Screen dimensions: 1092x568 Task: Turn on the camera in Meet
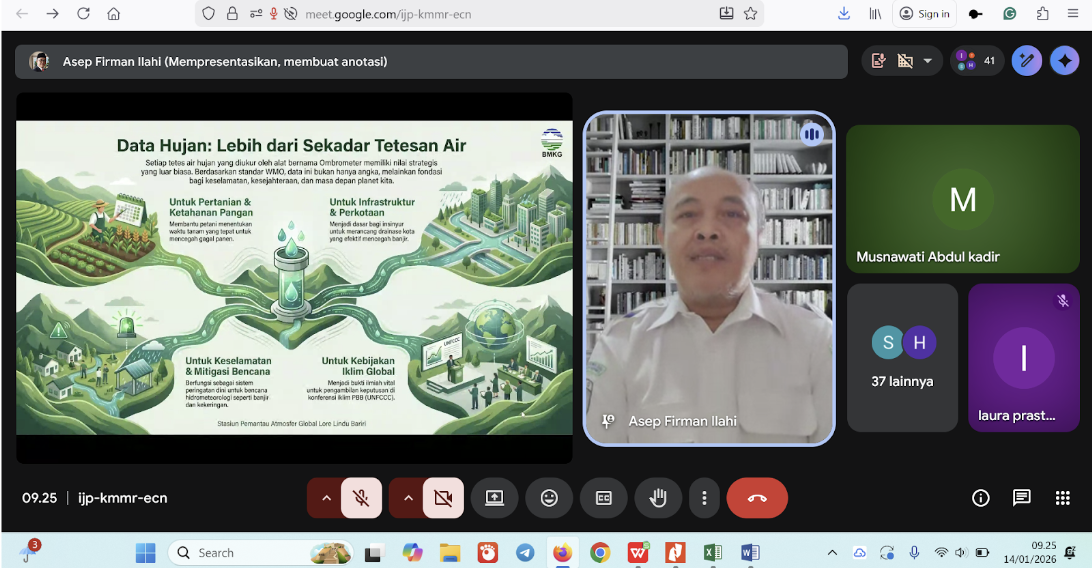pos(443,498)
